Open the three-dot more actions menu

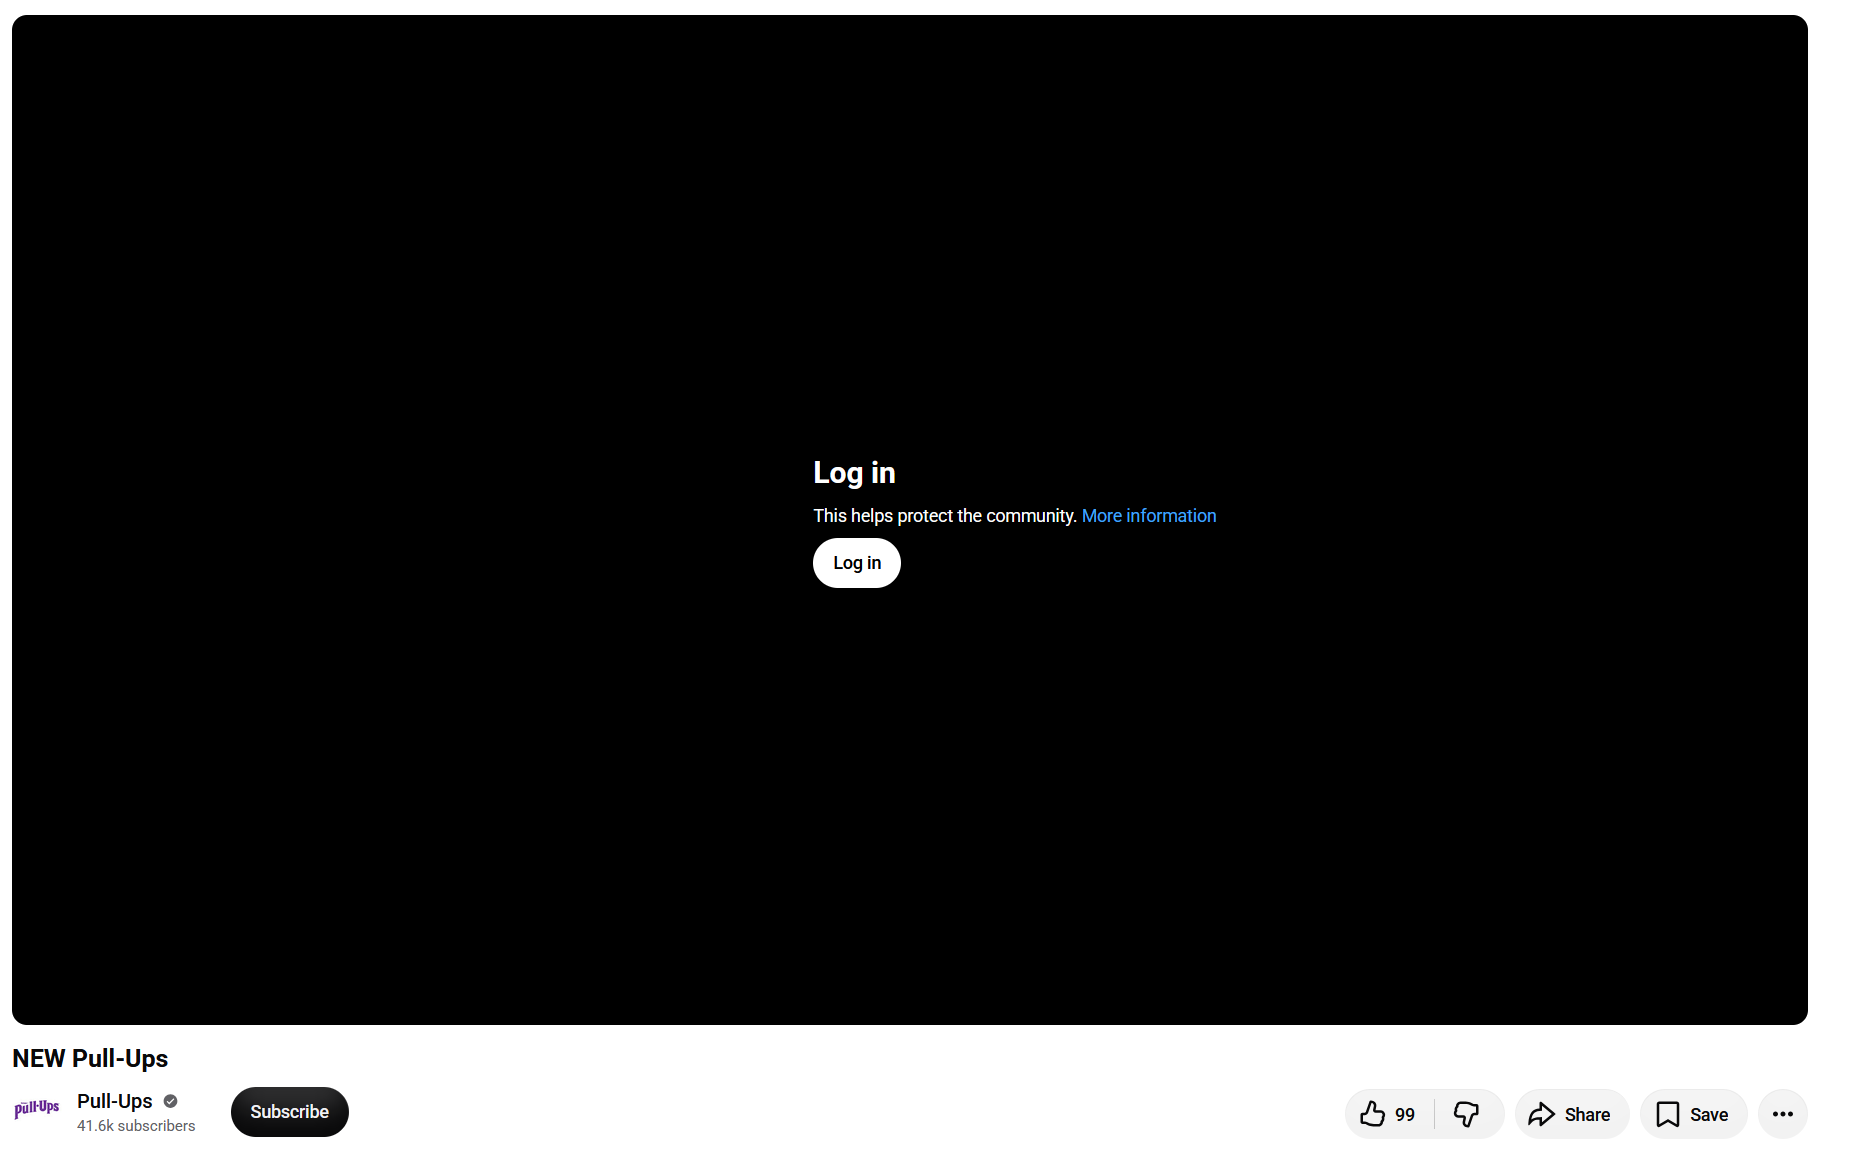(1782, 1114)
